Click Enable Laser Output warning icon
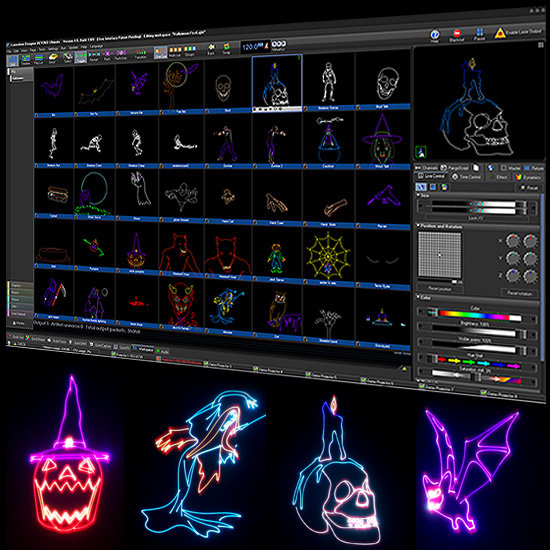This screenshot has width=550, height=550. click(500, 33)
